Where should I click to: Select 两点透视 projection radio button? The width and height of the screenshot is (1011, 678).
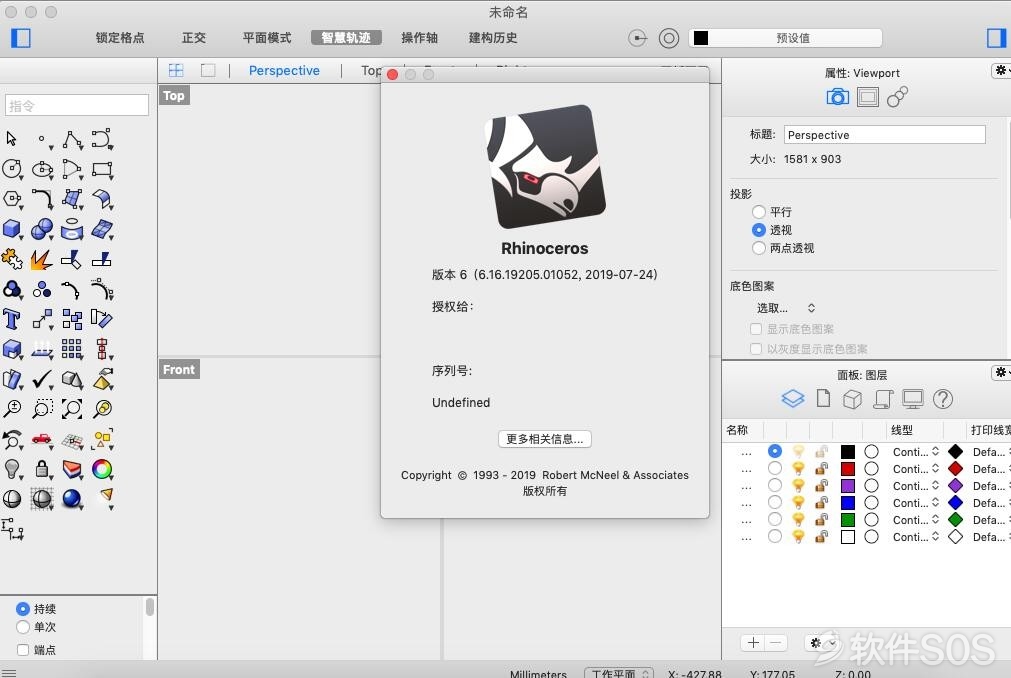coord(759,247)
